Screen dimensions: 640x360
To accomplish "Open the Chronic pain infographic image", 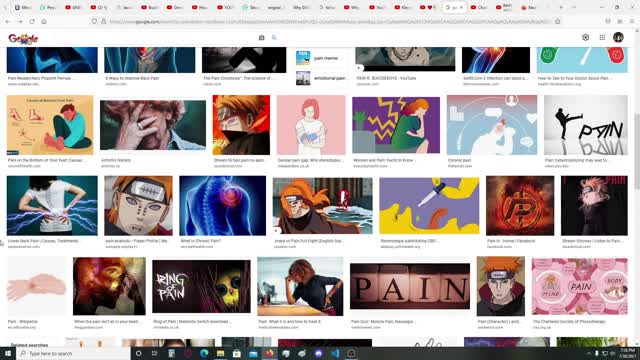I will point(492,125).
